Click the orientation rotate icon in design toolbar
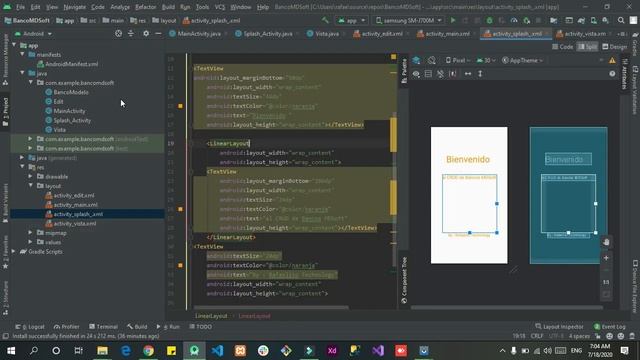 [431, 60]
